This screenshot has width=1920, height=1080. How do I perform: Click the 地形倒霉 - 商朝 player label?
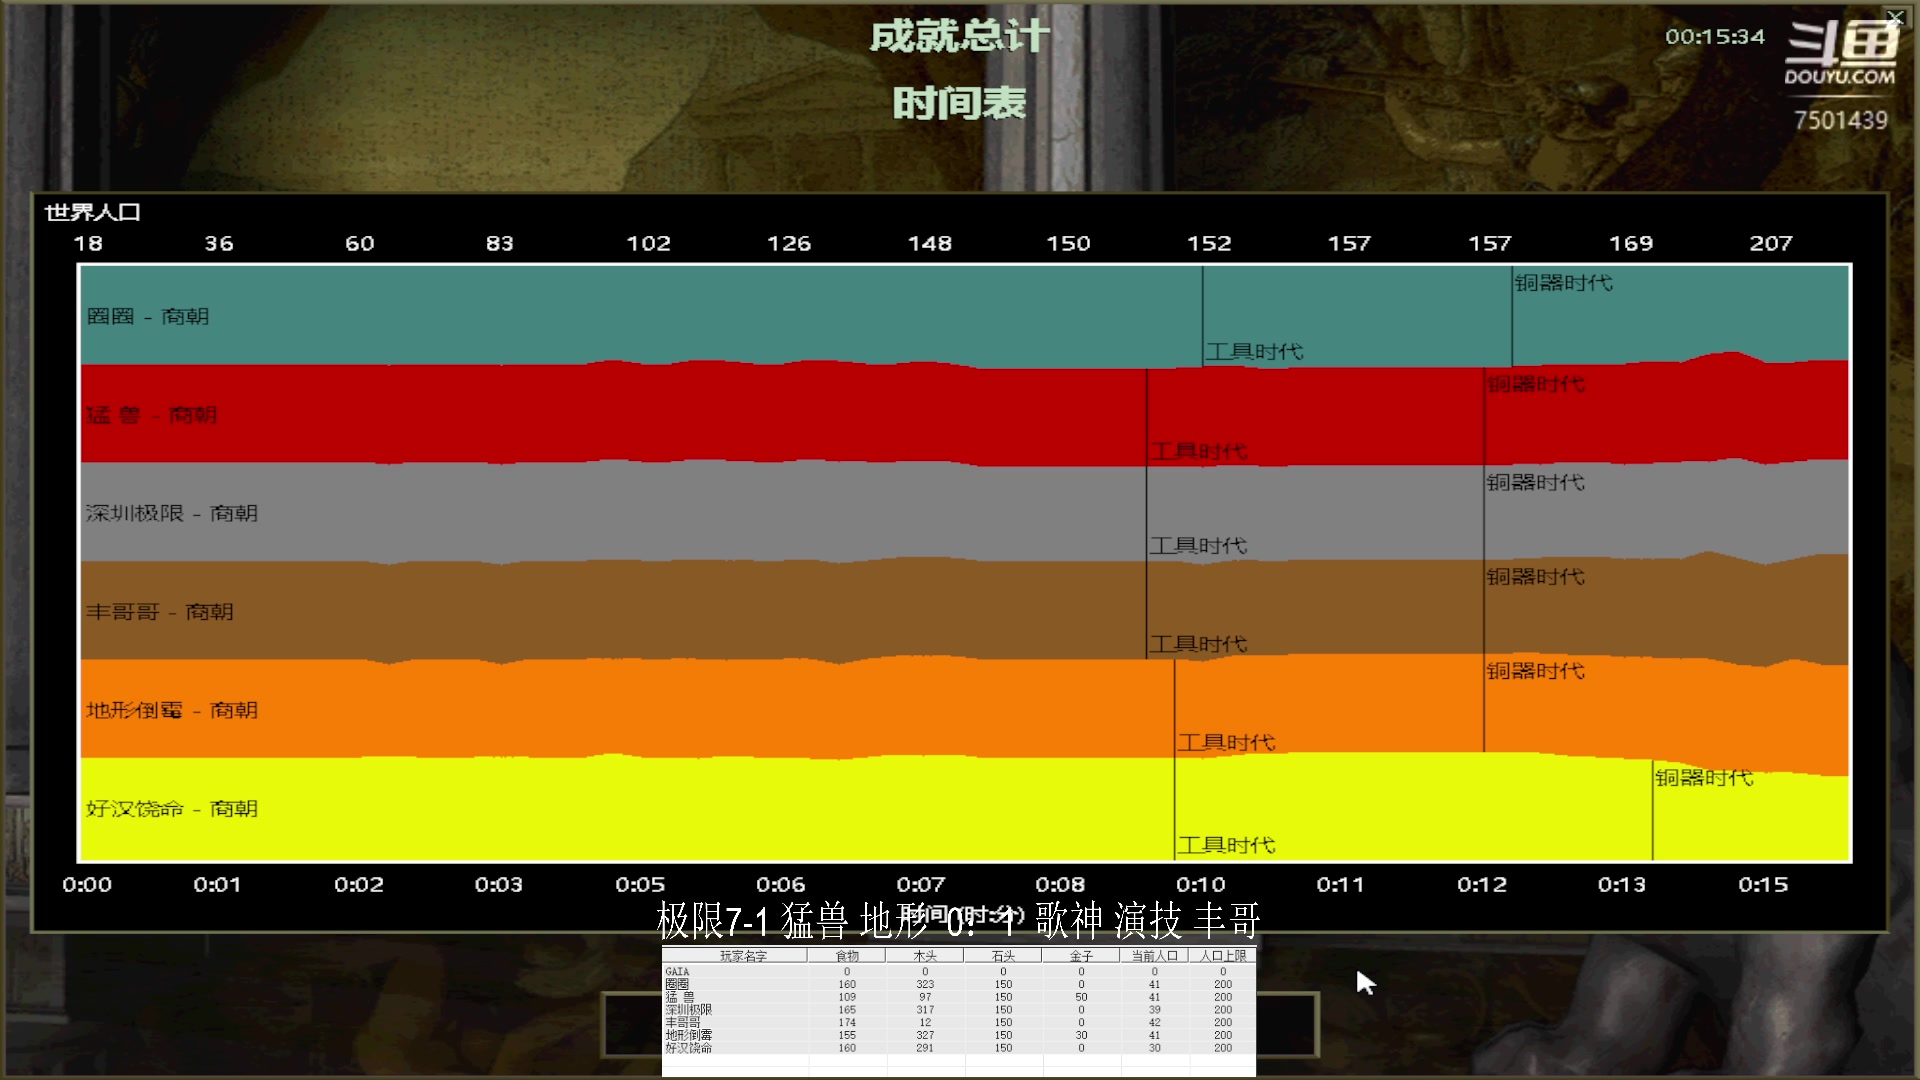coord(172,710)
